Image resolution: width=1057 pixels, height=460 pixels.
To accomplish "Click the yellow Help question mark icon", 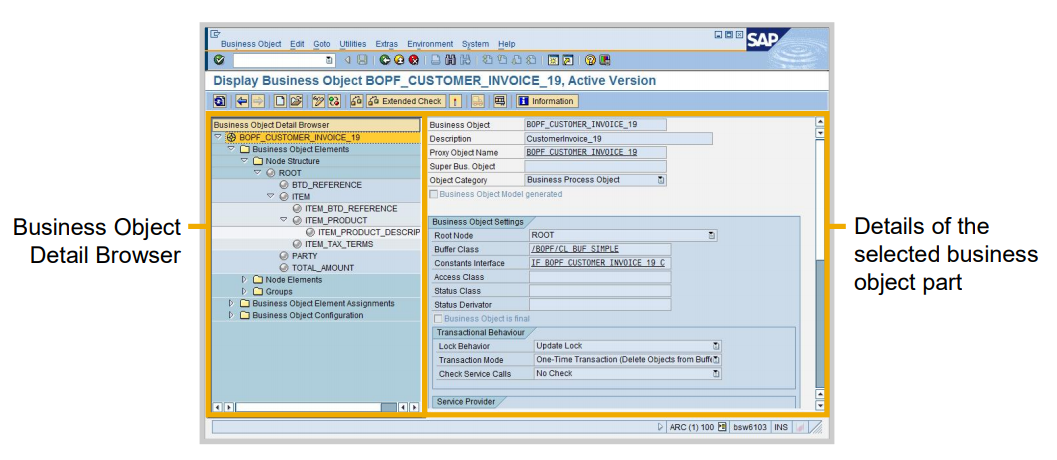I will [590, 60].
